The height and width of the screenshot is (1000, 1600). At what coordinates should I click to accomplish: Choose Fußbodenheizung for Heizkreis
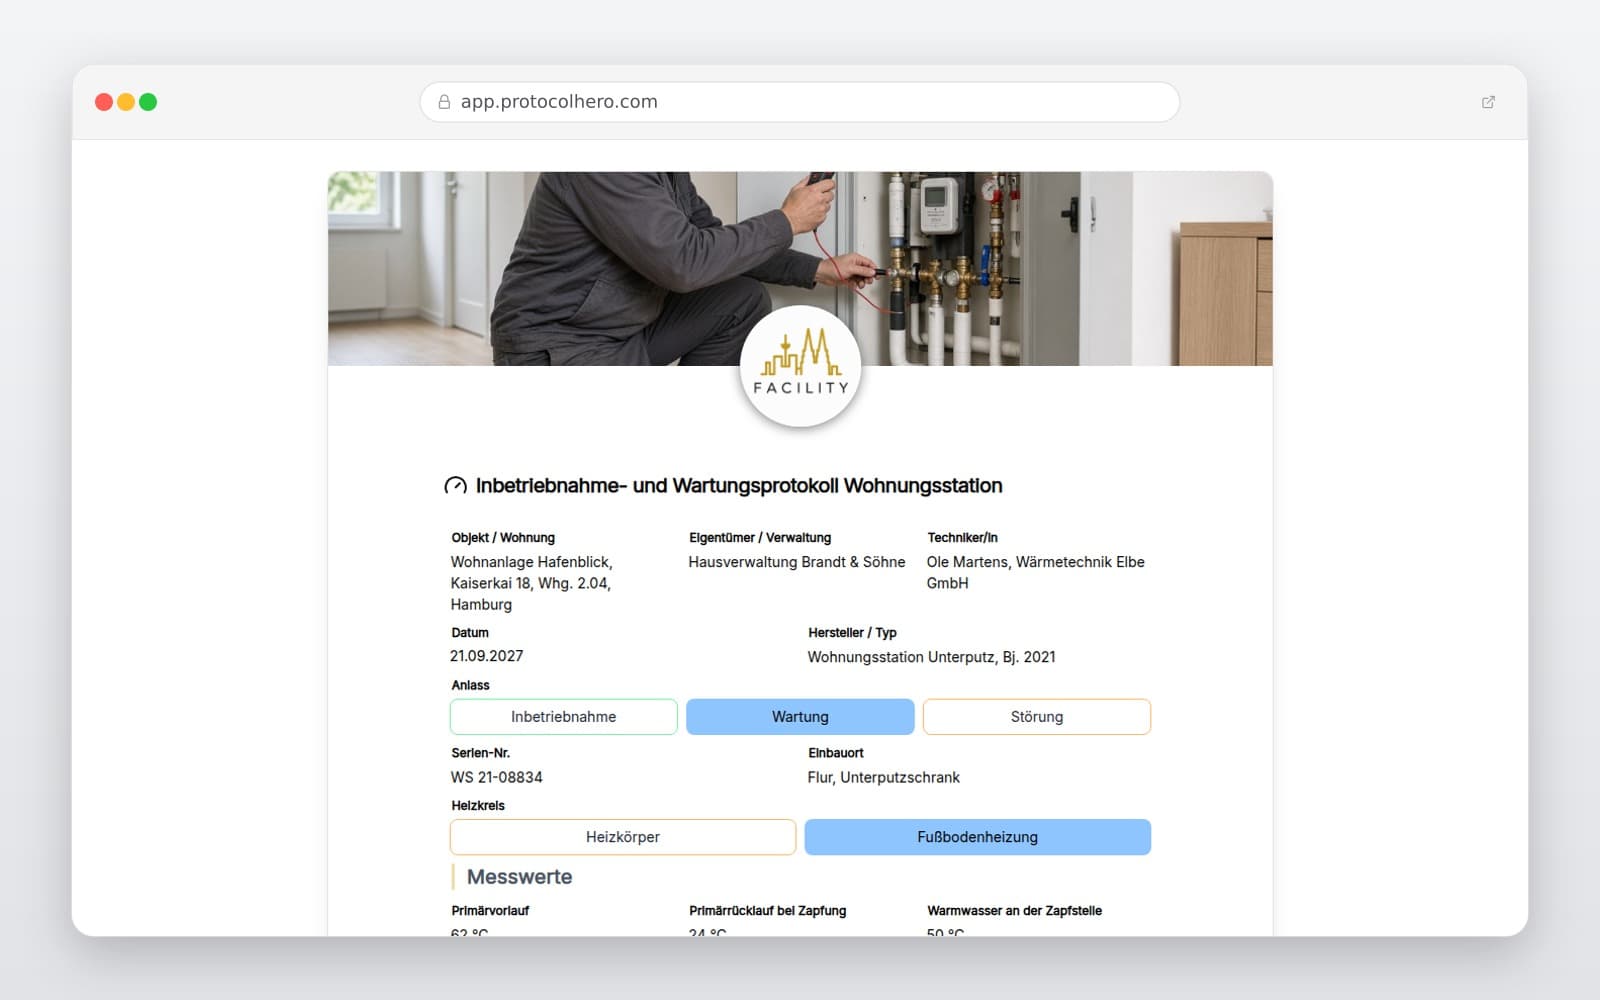978,837
